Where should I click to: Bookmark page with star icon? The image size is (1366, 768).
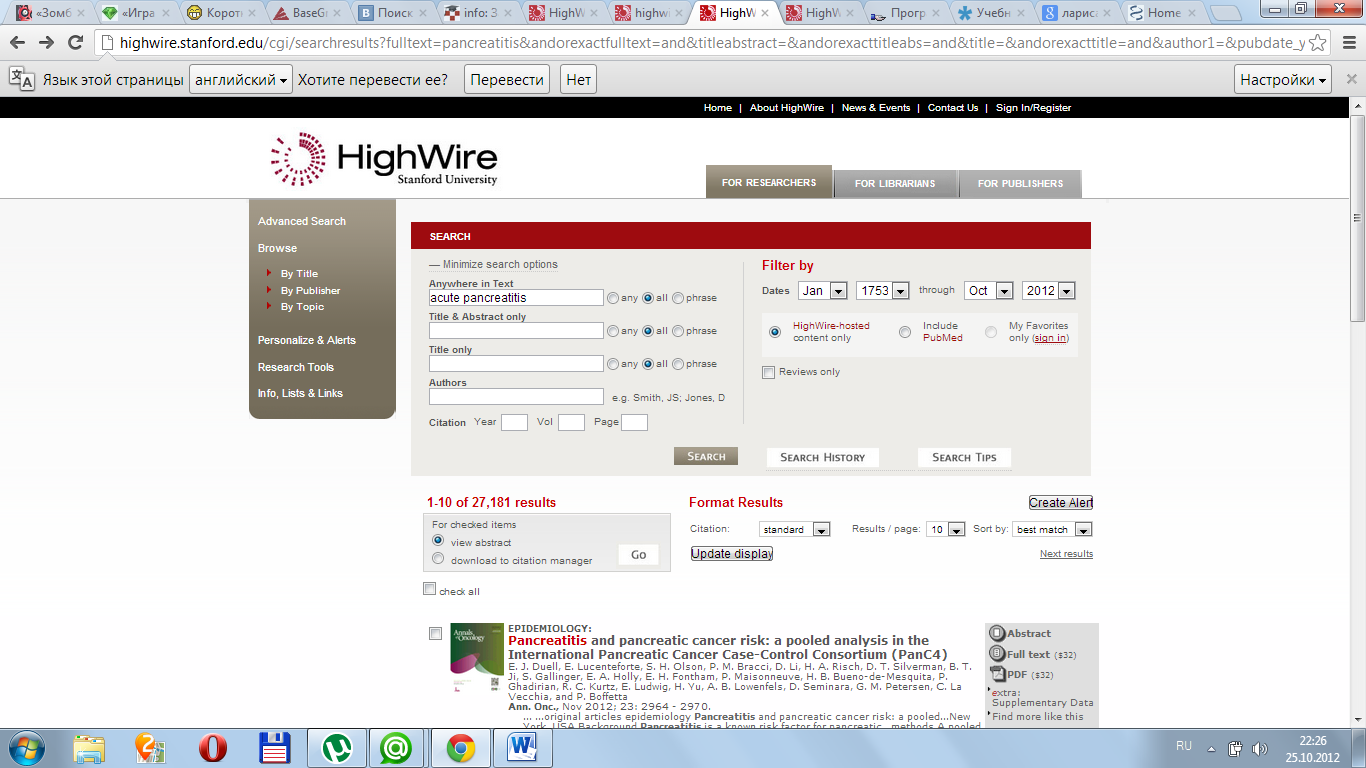point(1318,43)
